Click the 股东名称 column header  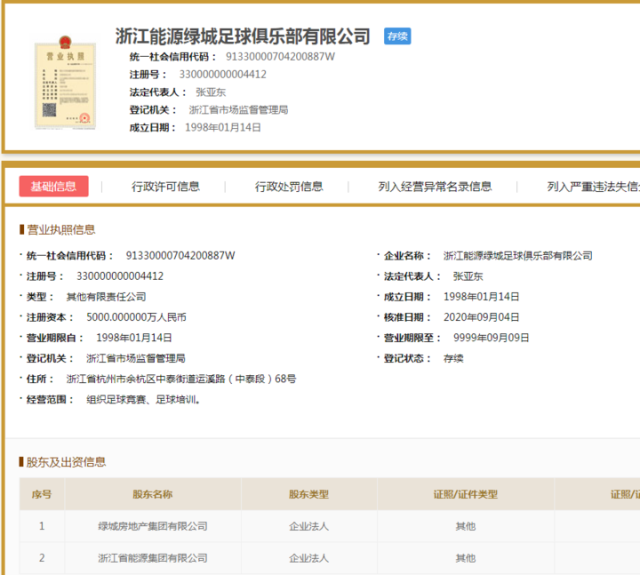click(x=152, y=494)
